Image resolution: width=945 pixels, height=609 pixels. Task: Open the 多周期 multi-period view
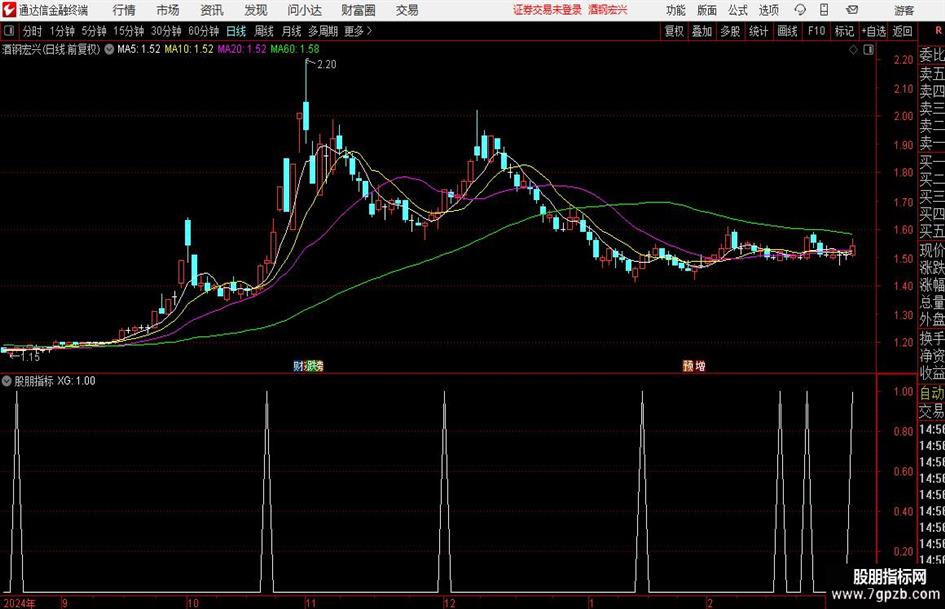323,31
